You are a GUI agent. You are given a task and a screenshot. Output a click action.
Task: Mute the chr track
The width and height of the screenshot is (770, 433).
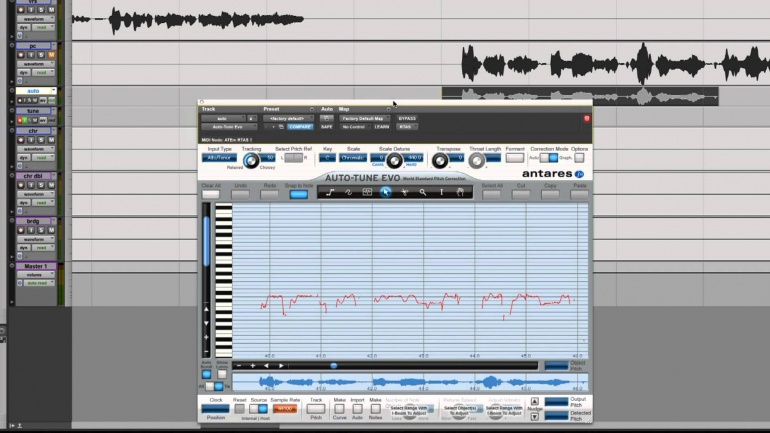pyautogui.click(x=51, y=140)
